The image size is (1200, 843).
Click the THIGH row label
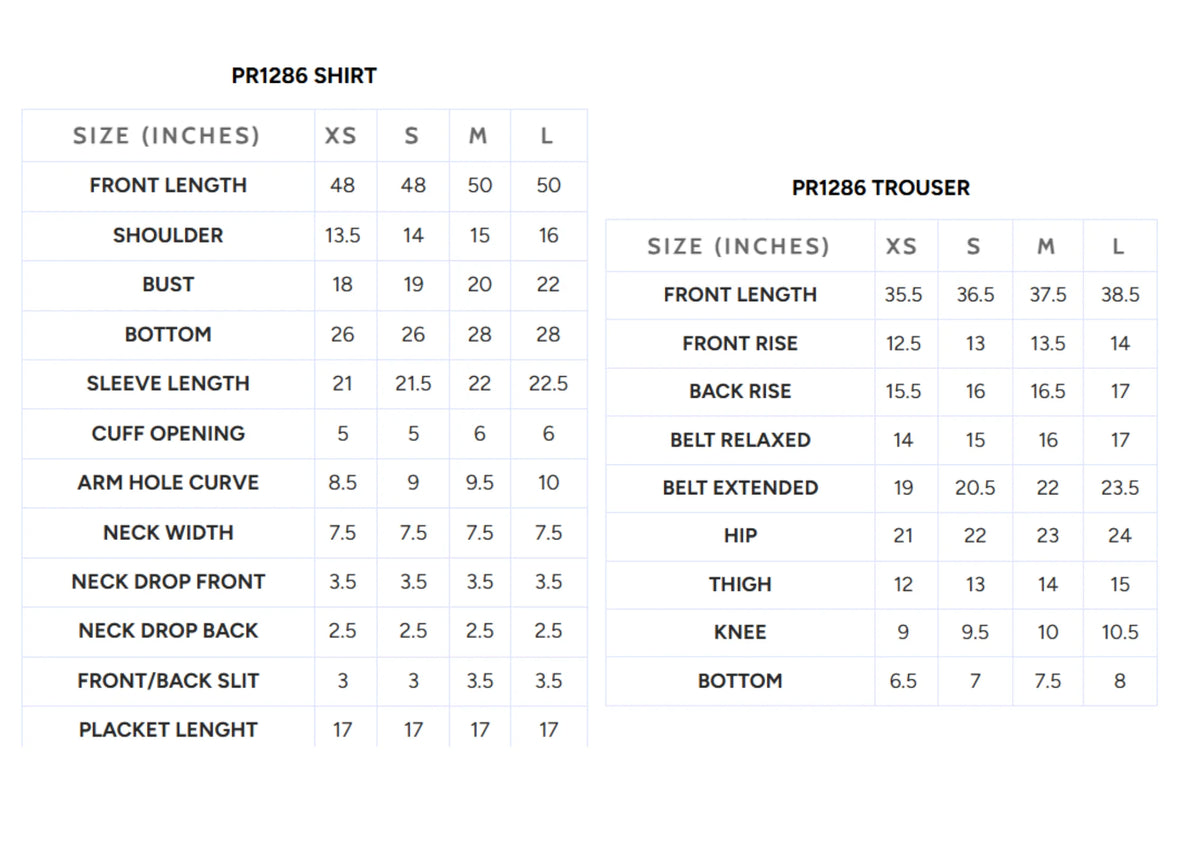[x=740, y=584]
